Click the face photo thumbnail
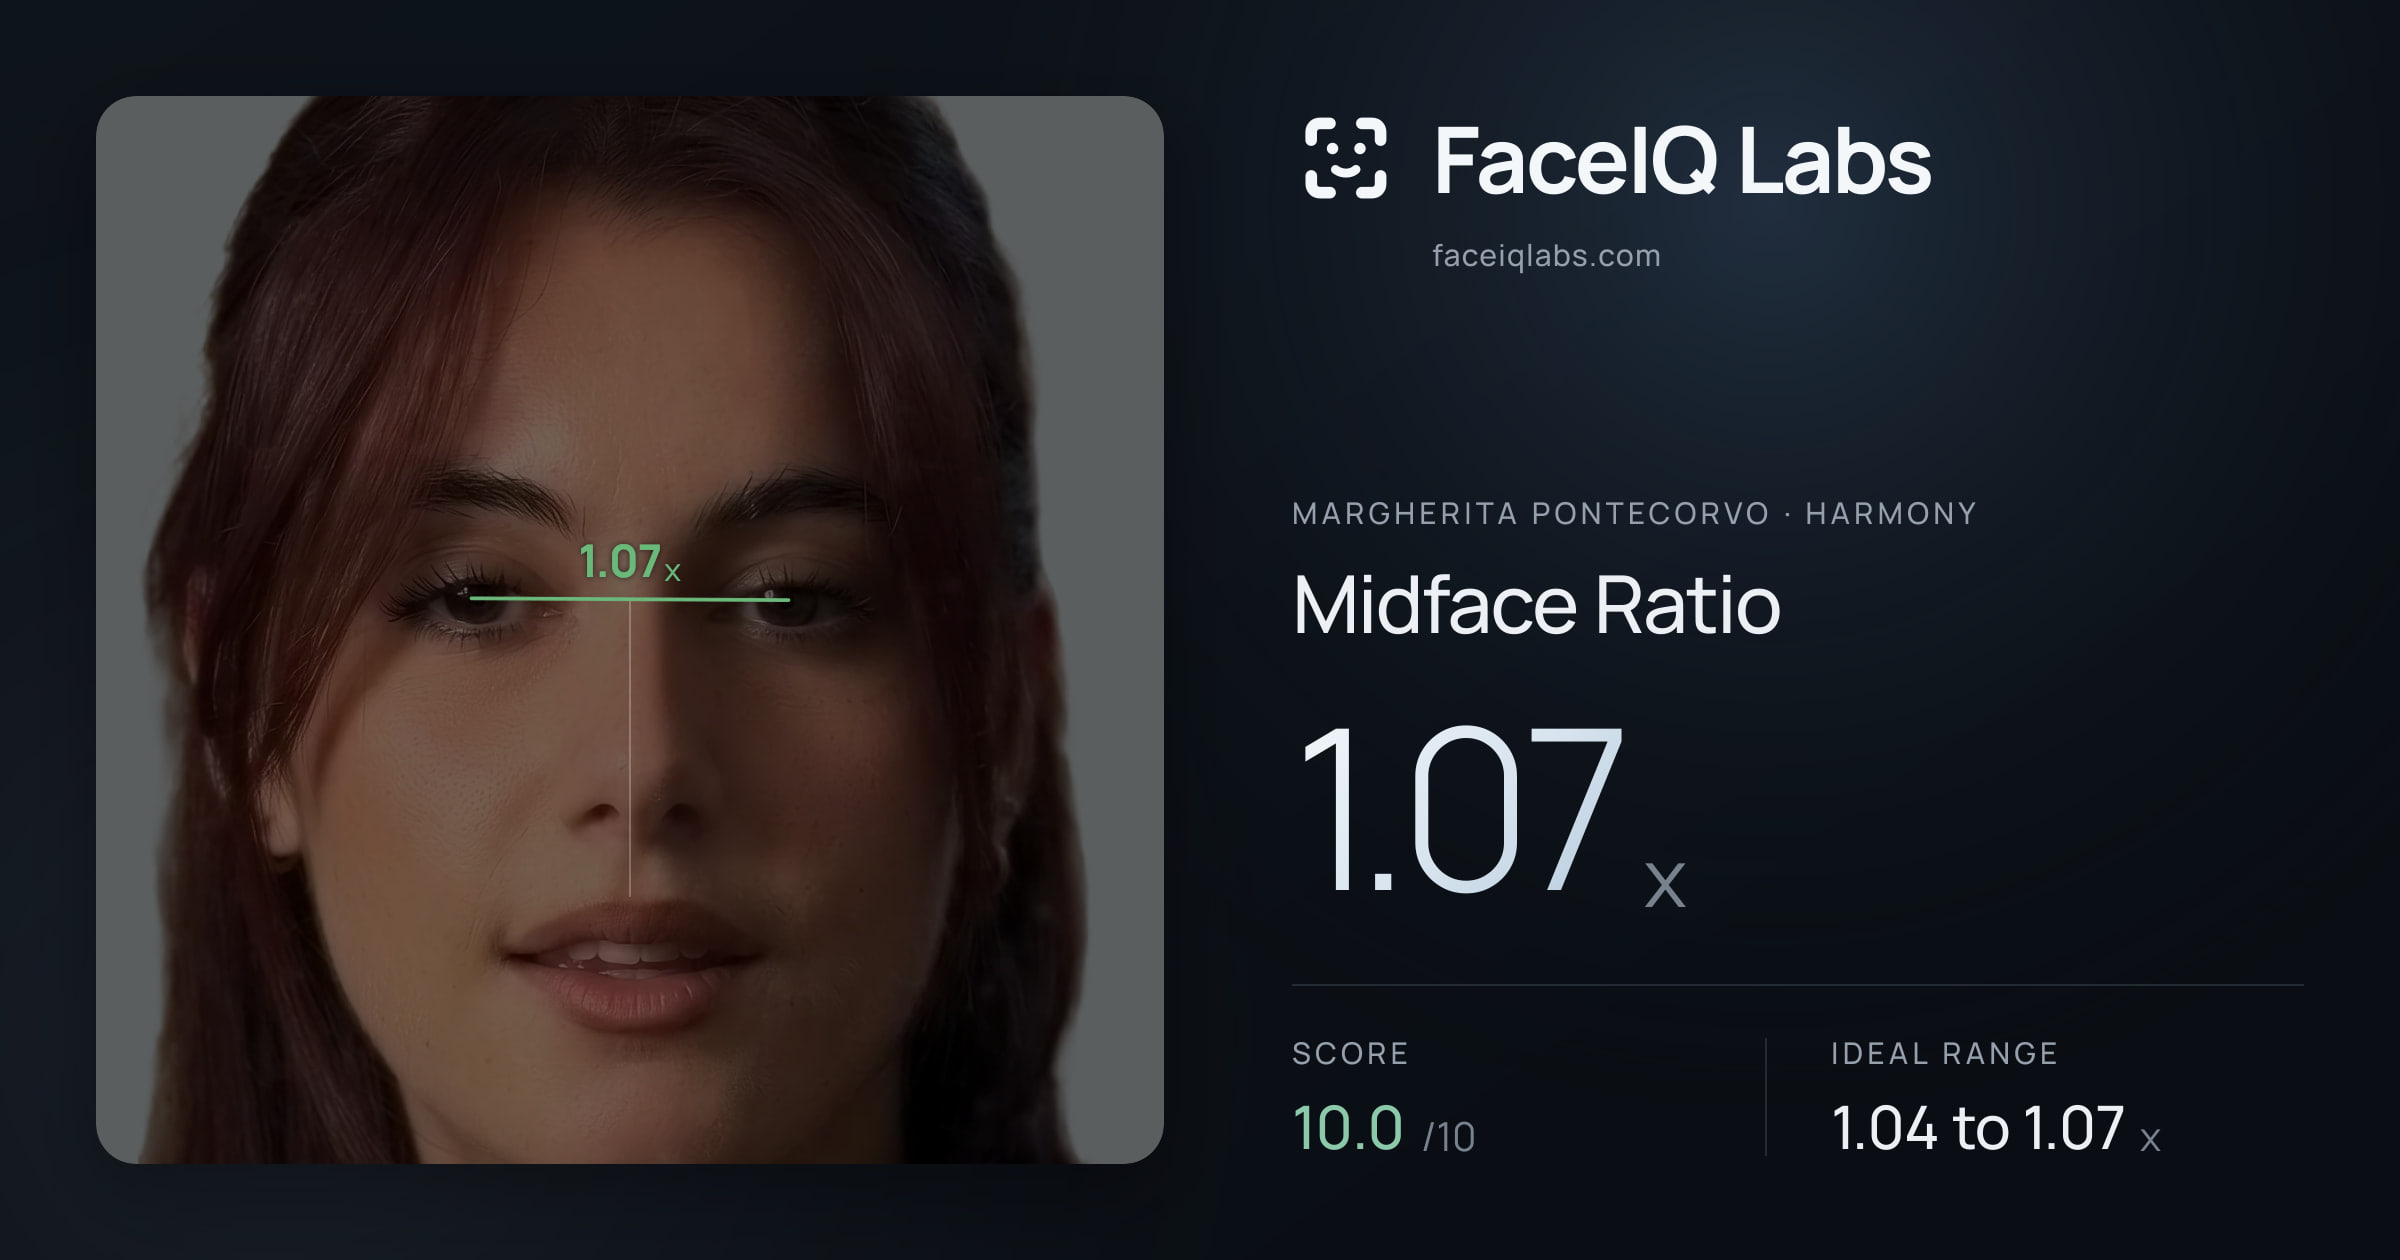 click(x=630, y=630)
